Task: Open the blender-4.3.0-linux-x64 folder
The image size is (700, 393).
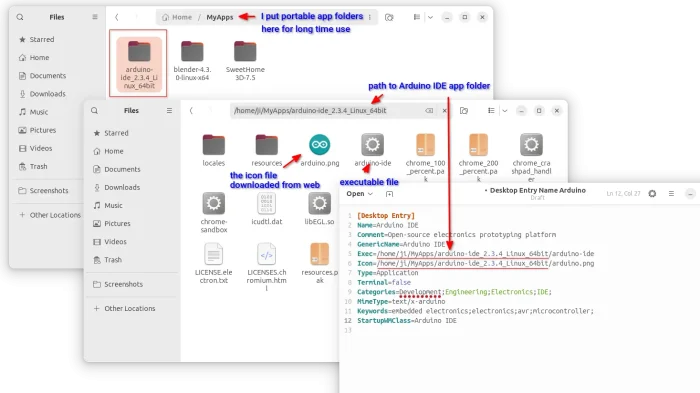Action: click(192, 61)
